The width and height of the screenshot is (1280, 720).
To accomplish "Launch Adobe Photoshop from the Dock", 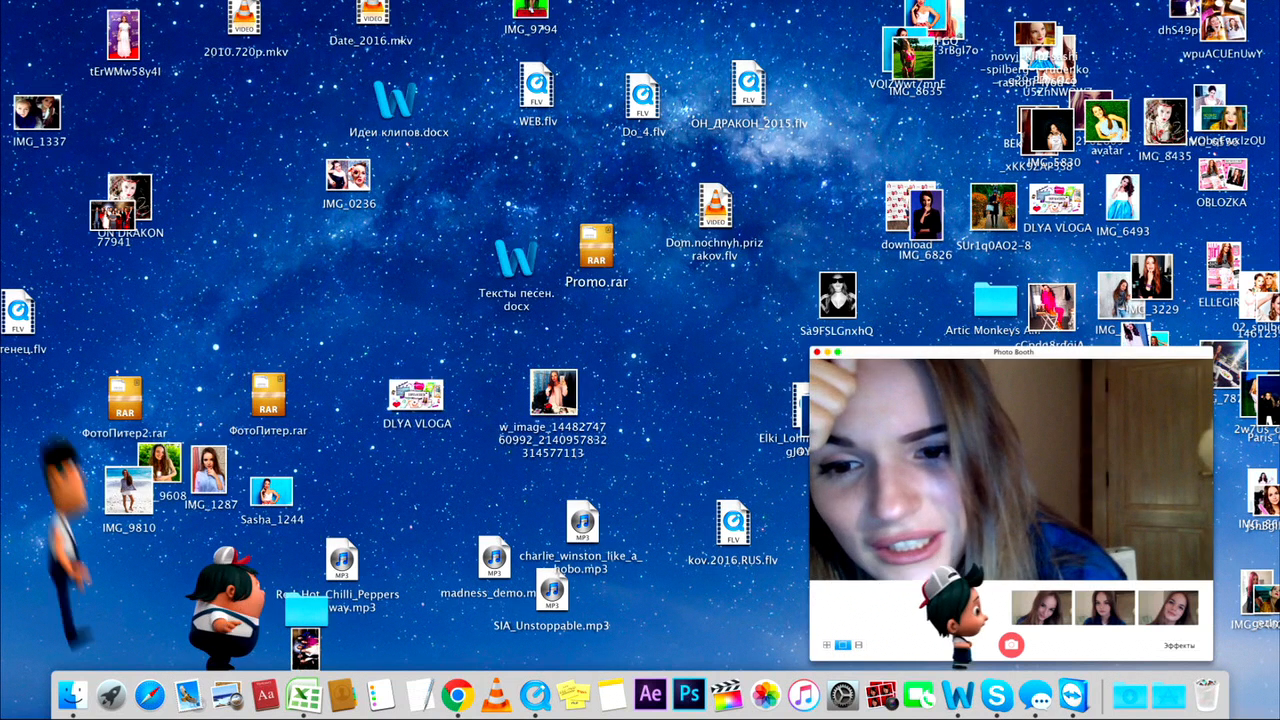I will click(x=689, y=695).
